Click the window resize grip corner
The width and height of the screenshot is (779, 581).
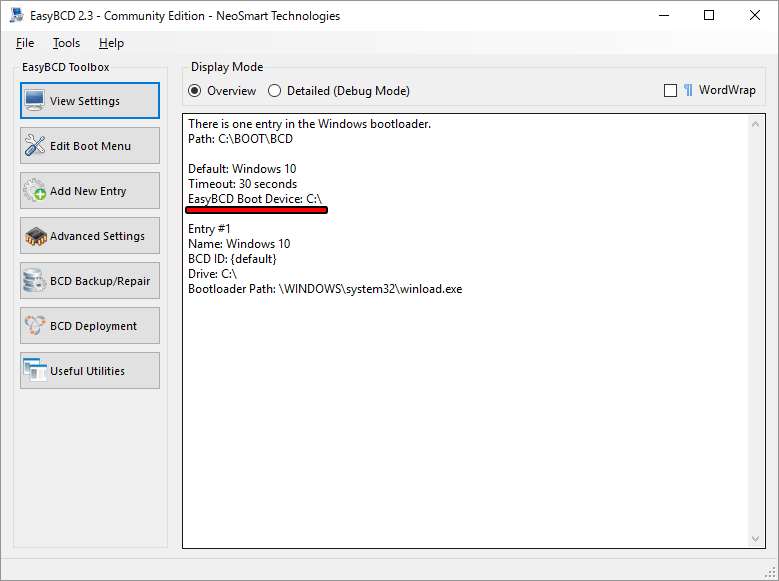[771, 573]
